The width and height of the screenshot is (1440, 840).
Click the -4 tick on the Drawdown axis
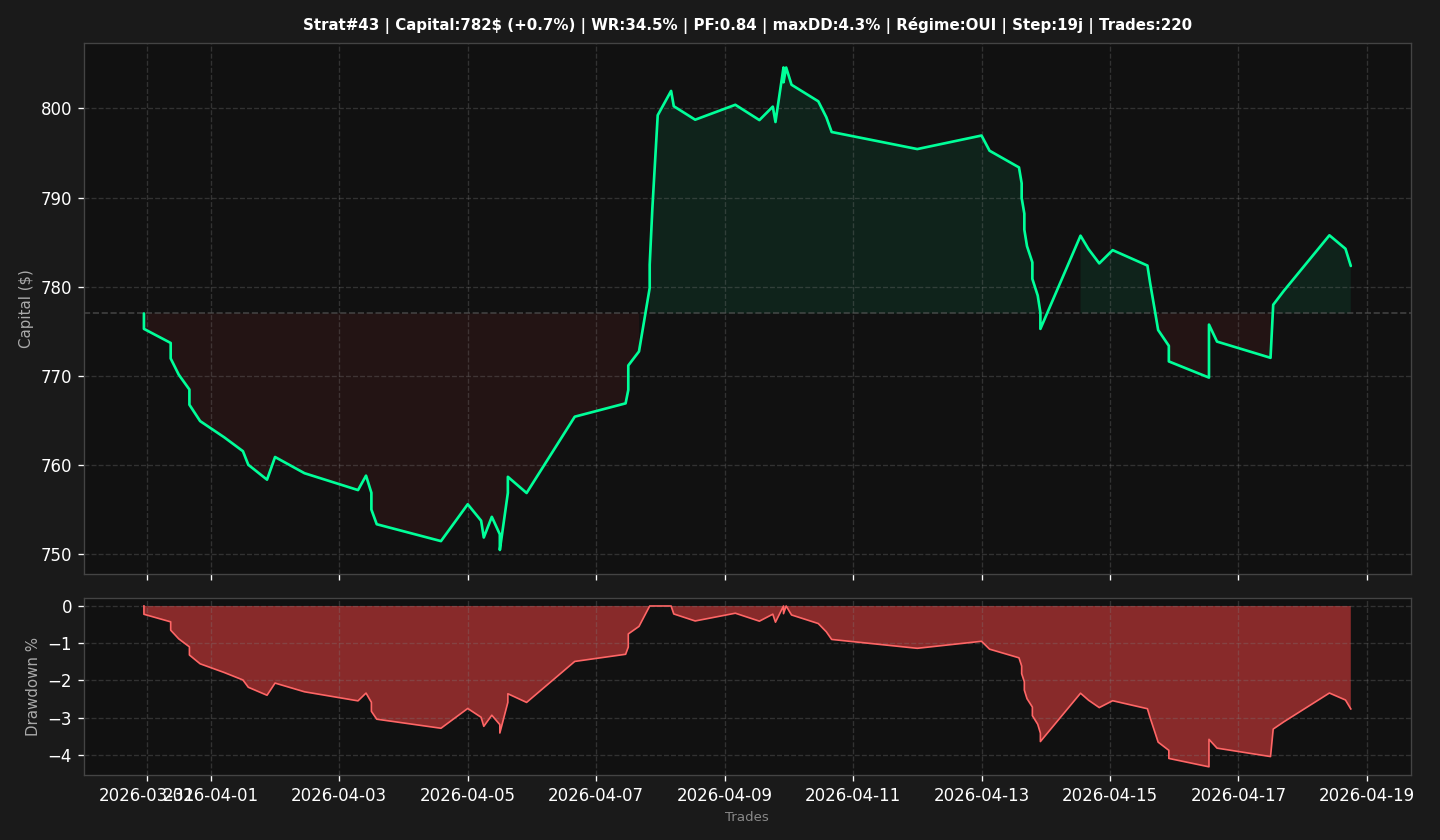[x=62, y=756]
